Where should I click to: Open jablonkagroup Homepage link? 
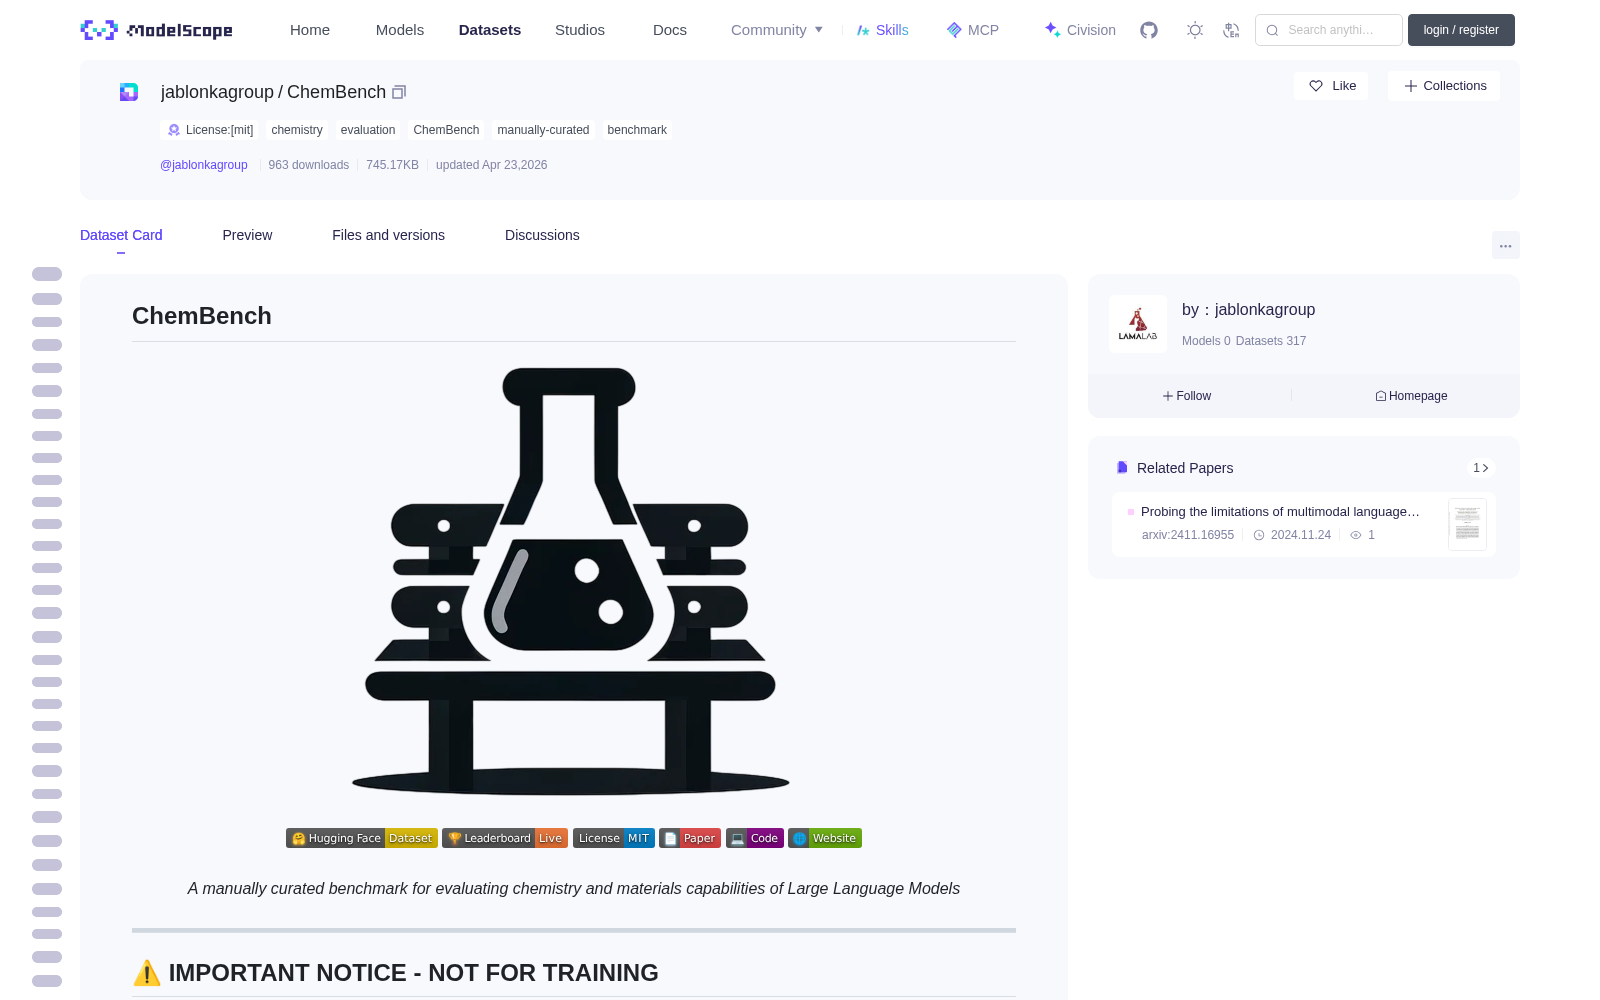(x=1411, y=396)
